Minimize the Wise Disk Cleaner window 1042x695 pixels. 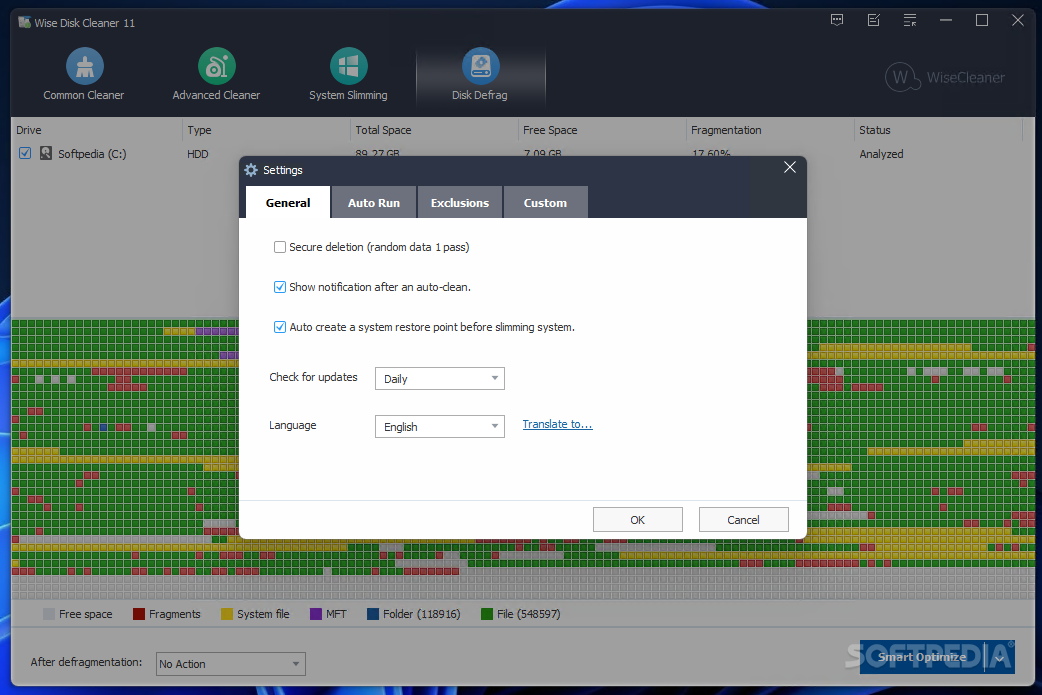point(946,21)
